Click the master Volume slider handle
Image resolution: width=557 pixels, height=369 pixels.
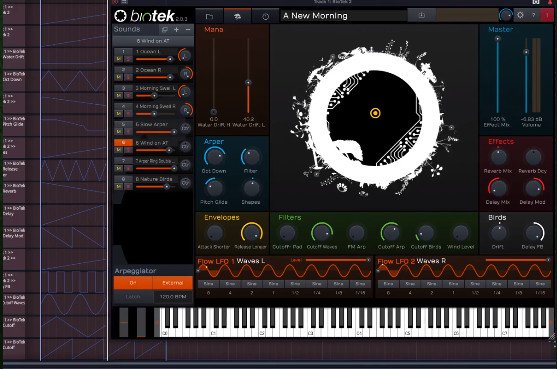[x=526, y=52]
